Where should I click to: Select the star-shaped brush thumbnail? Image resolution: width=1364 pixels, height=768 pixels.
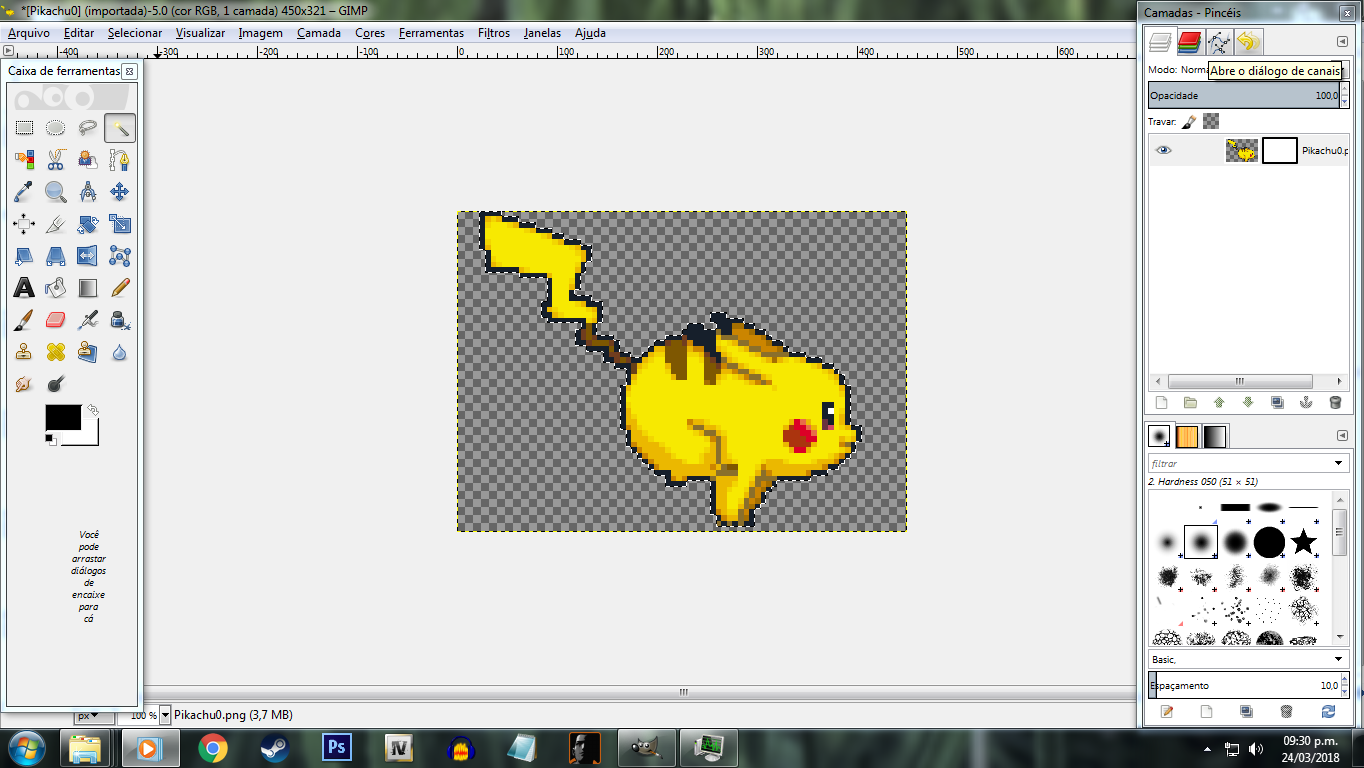tap(1303, 542)
